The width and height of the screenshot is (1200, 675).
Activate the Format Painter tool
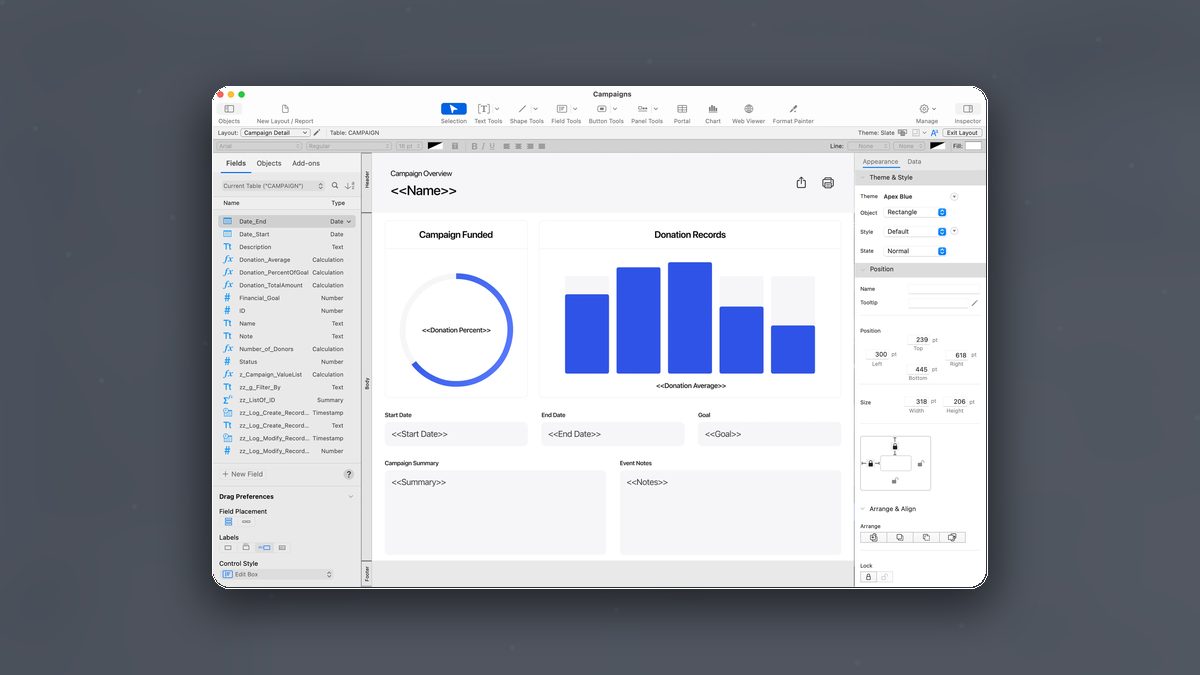pyautogui.click(x=793, y=109)
